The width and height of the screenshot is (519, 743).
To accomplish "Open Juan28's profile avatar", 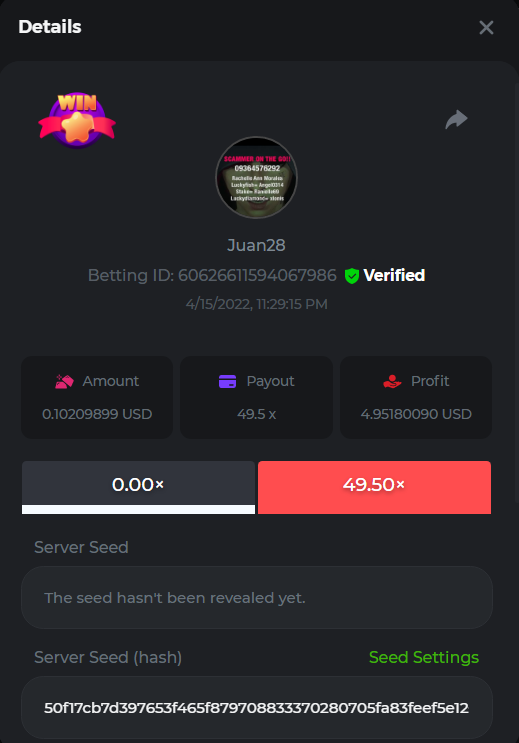I will (x=256, y=178).
